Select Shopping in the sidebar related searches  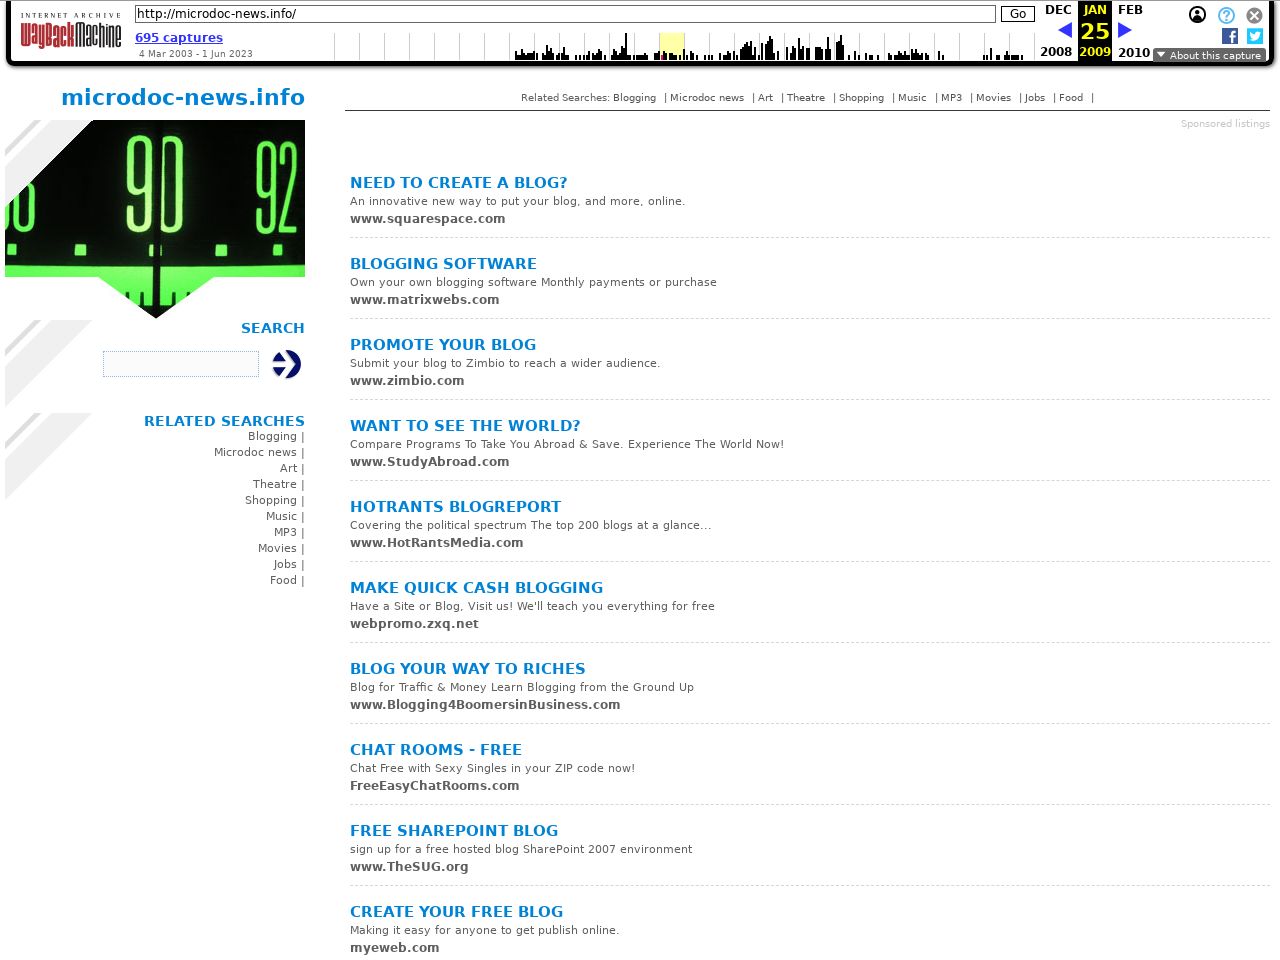click(271, 500)
